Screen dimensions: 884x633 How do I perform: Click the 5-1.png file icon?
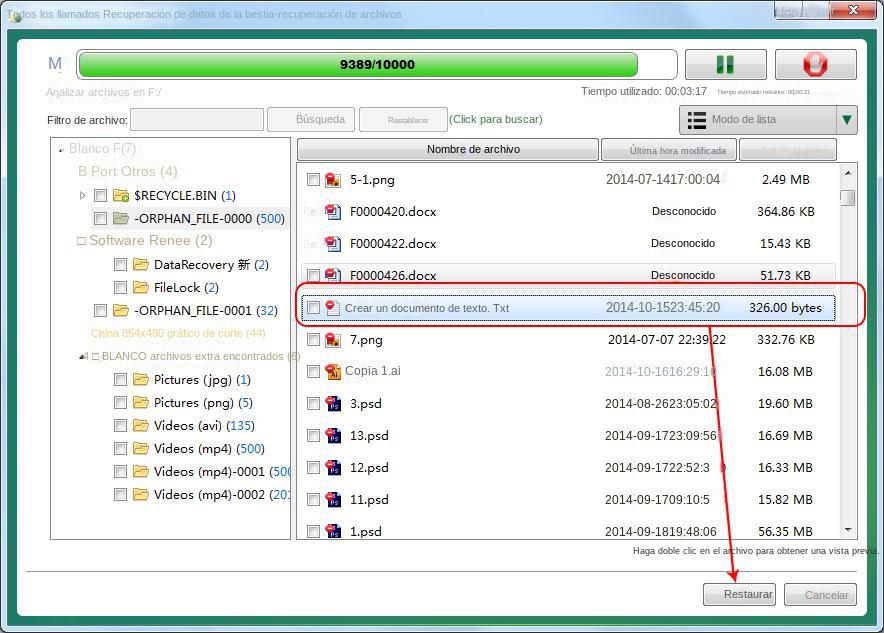[x=334, y=180]
